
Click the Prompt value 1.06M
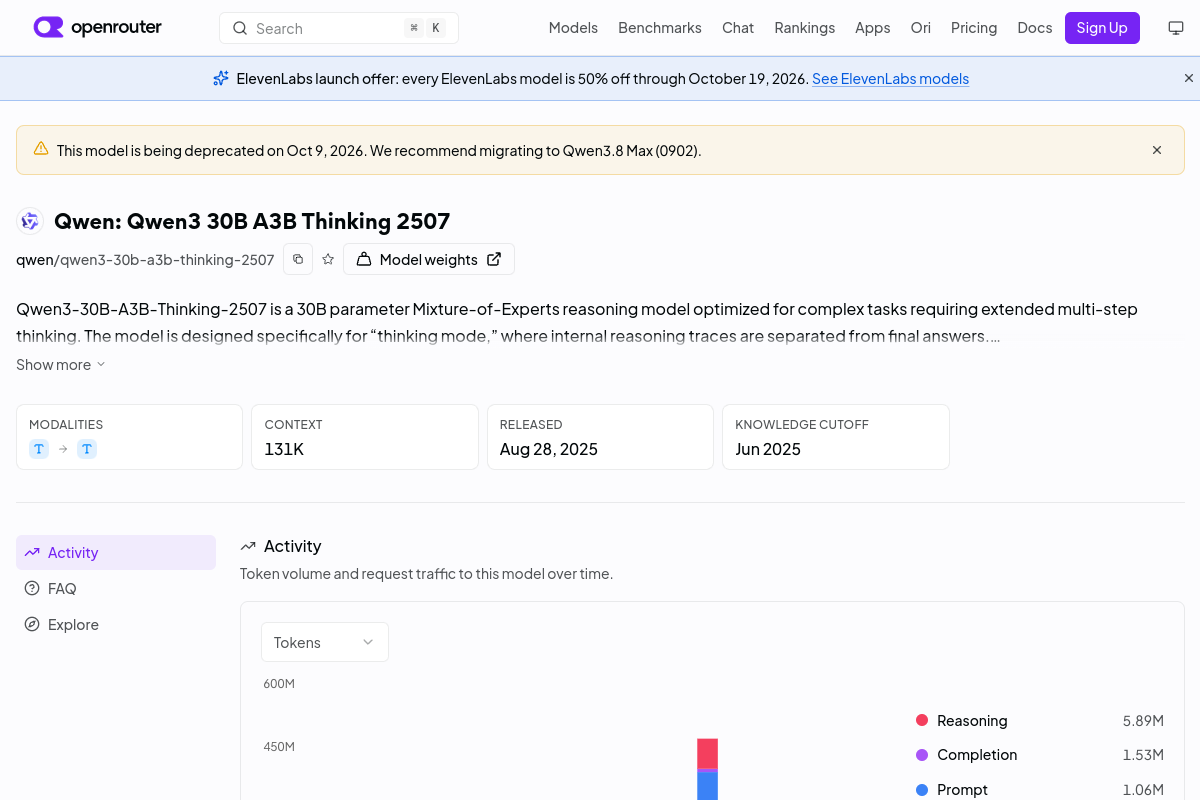tap(1143, 790)
